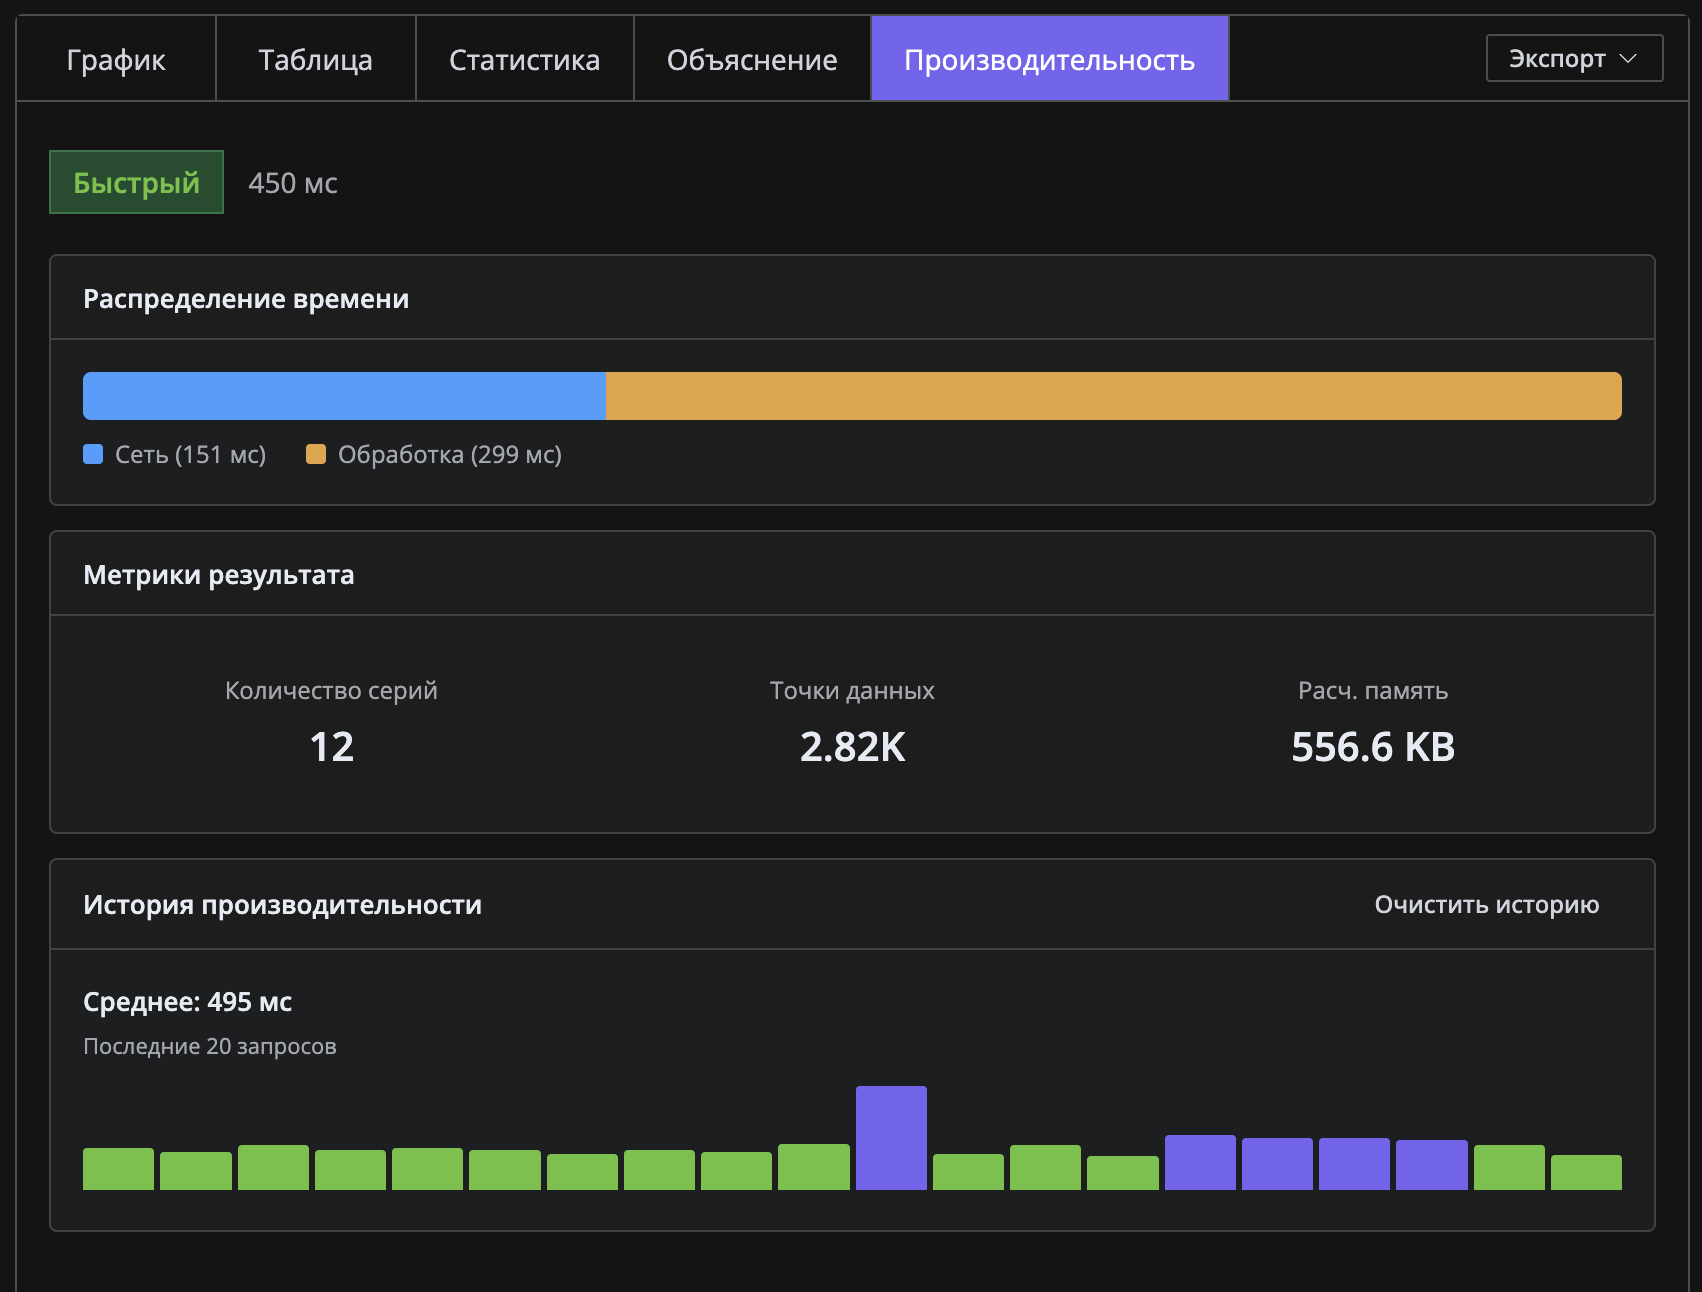The width and height of the screenshot is (1702, 1292).
Task: Click the blue Сеть segment of time bar
Action: pos(344,396)
